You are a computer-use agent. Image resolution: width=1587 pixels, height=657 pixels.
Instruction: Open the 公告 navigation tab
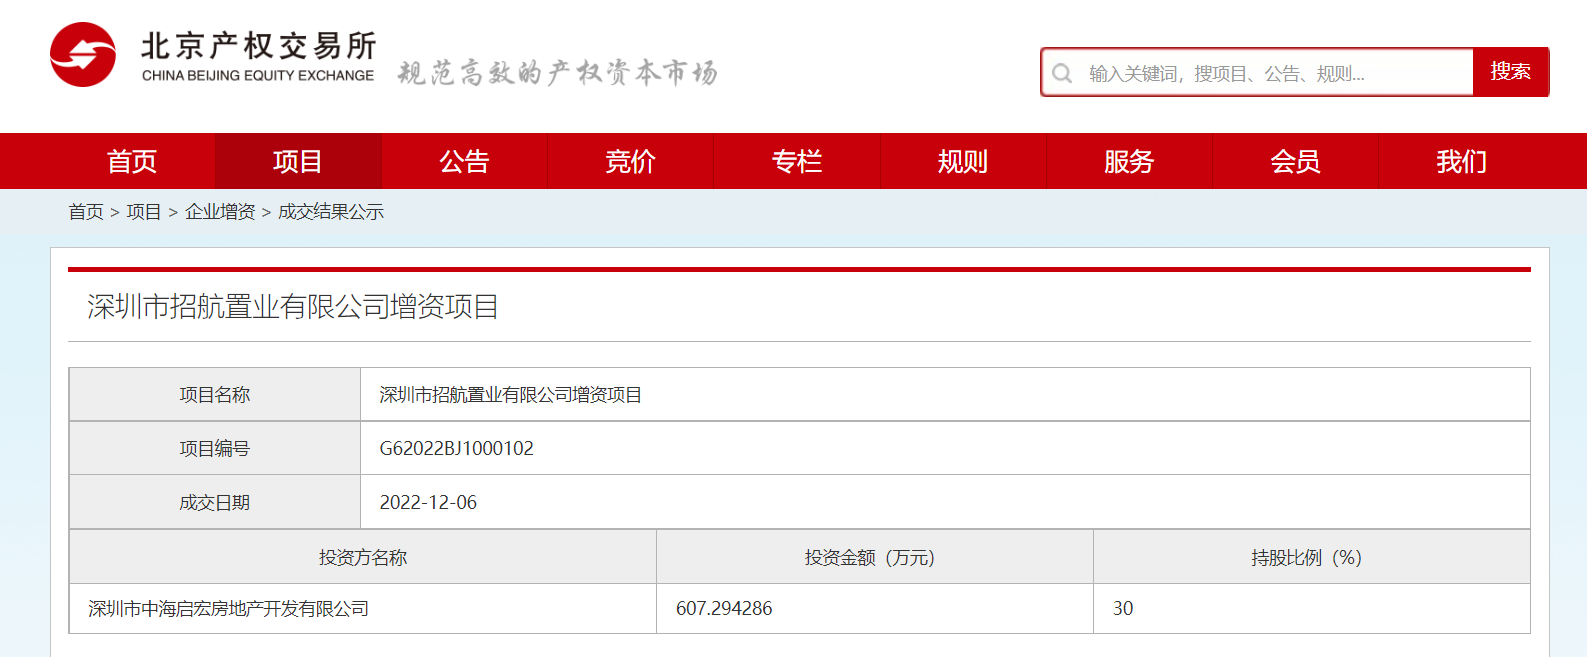point(464,161)
